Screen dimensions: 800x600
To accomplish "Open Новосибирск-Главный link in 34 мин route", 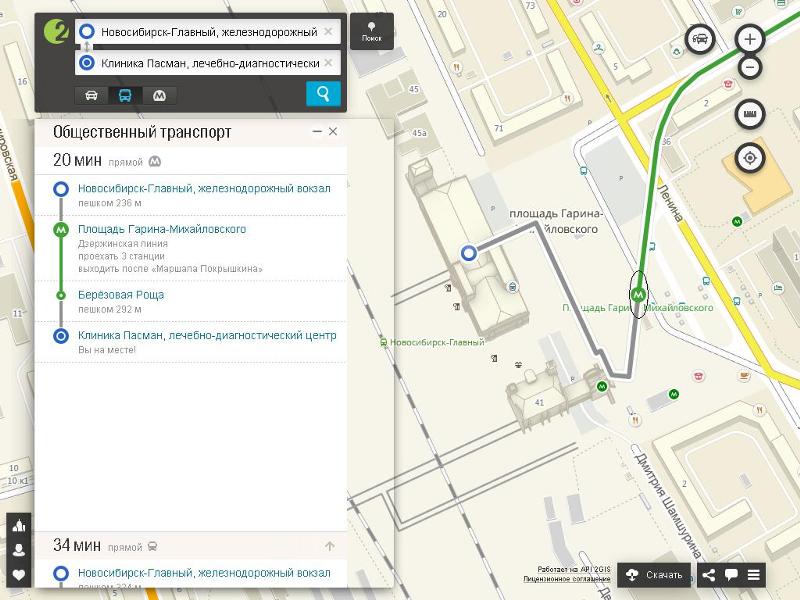I will 204,573.
